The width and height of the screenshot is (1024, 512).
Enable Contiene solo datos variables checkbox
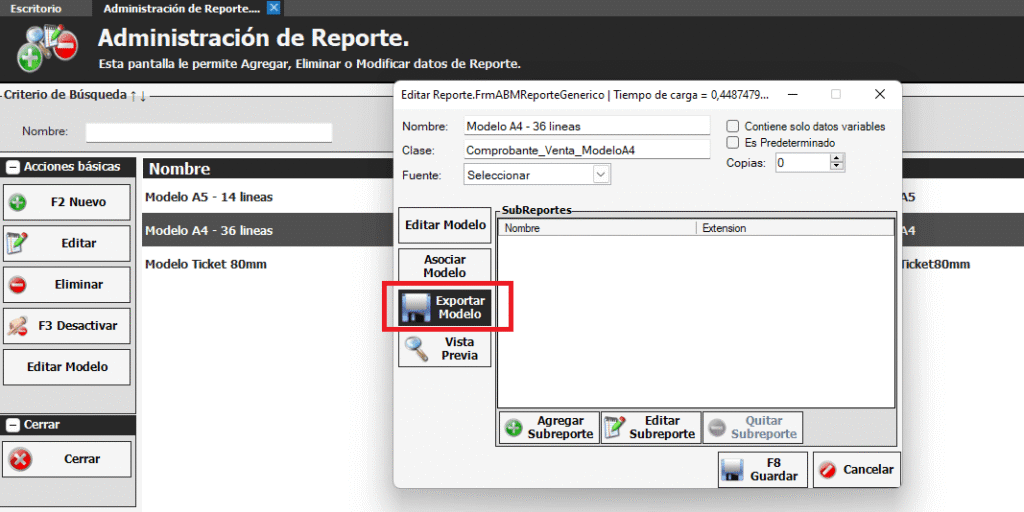pos(733,127)
